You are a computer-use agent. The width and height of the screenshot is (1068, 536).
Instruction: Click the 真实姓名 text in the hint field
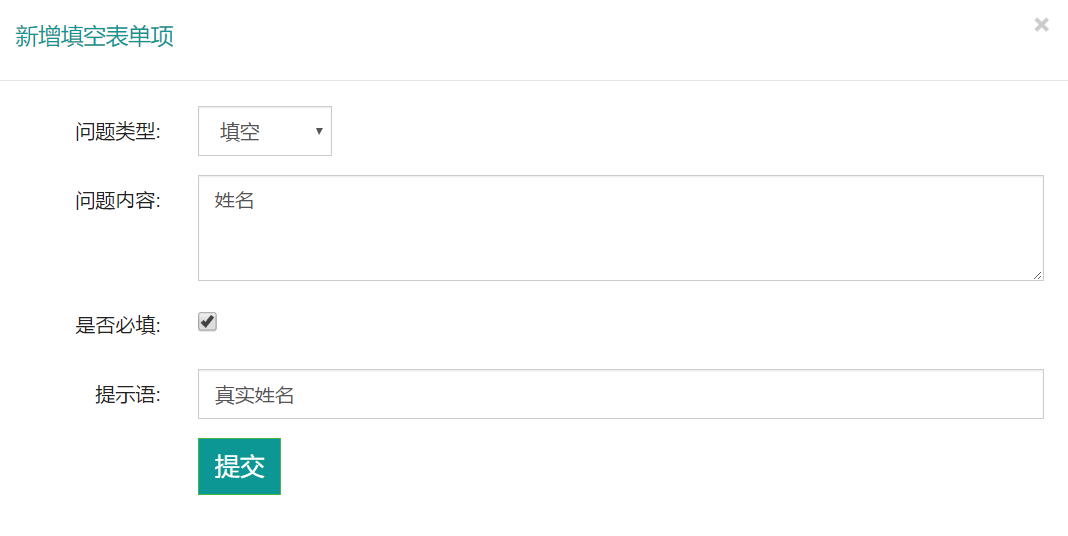[x=255, y=395]
